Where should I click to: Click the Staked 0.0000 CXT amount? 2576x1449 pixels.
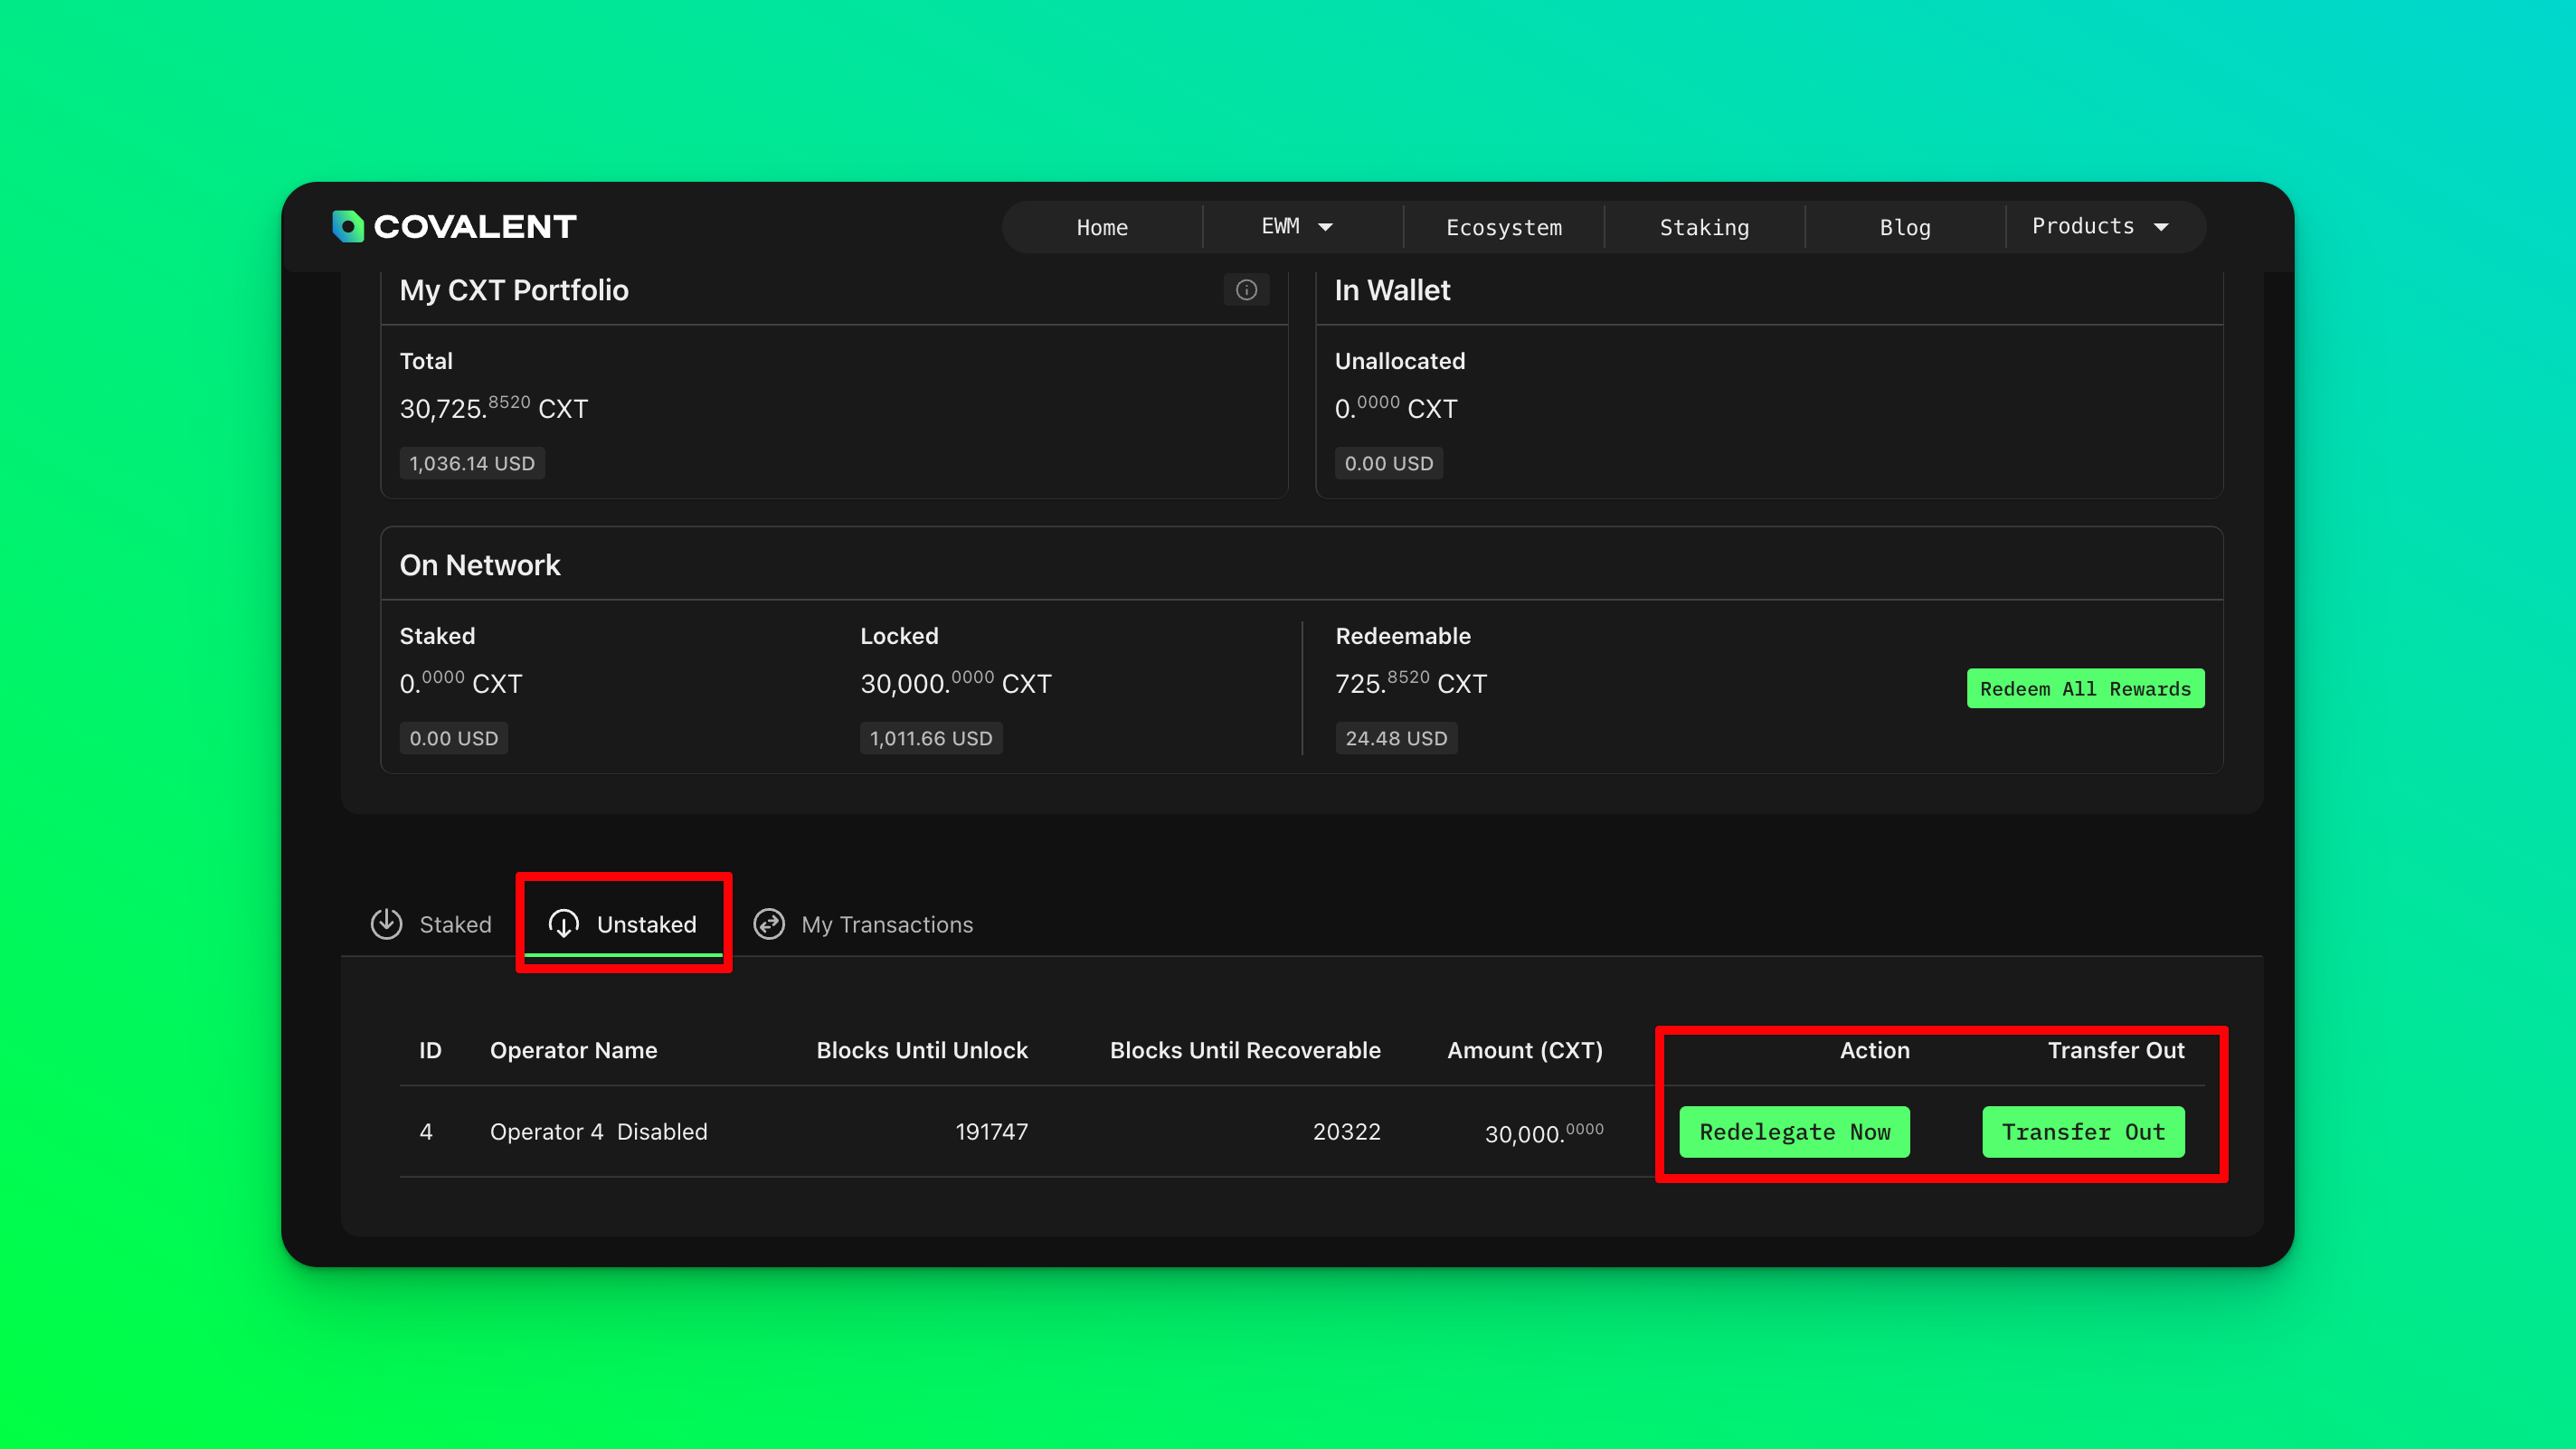click(461, 683)
